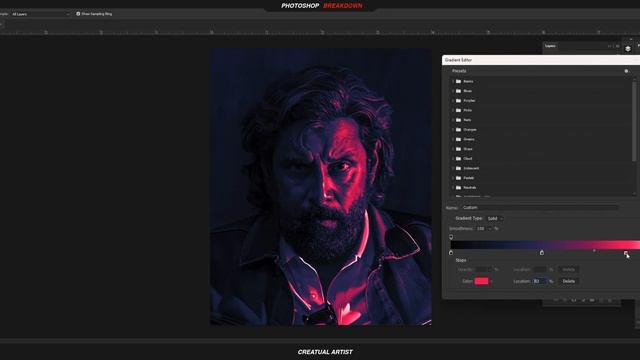Open the Smoothness value dropdown arrow
The width and height of the screenshot is (640, 360).
click(489, 229)
